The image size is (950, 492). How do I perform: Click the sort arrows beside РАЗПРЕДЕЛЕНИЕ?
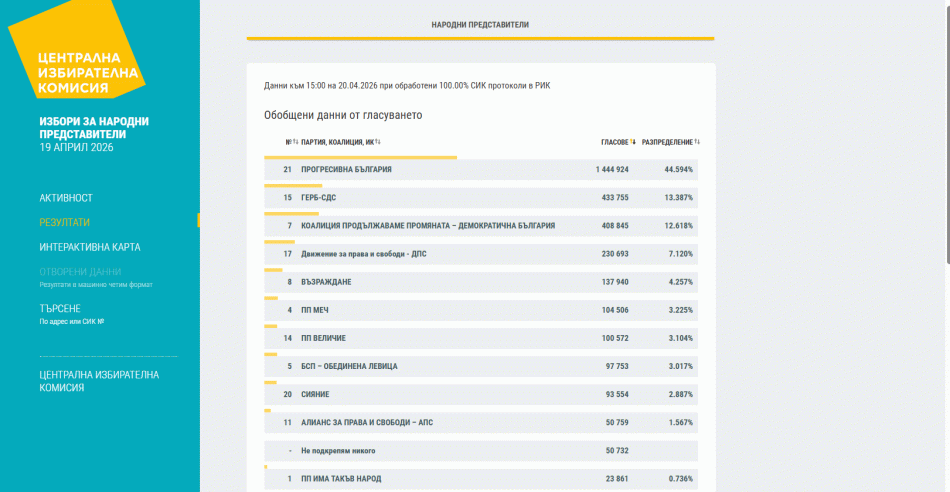pyautogui.click(x=697, y=142)
